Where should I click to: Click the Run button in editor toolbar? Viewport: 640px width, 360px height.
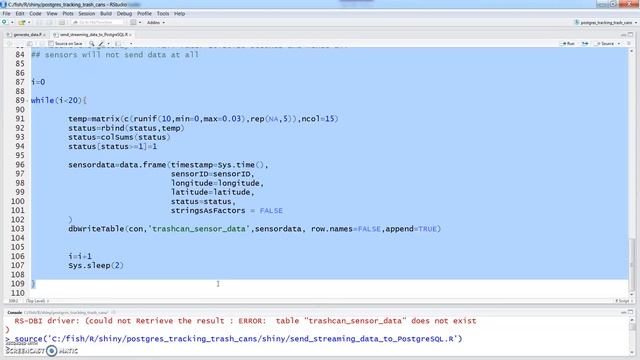[x=567, y=43]
